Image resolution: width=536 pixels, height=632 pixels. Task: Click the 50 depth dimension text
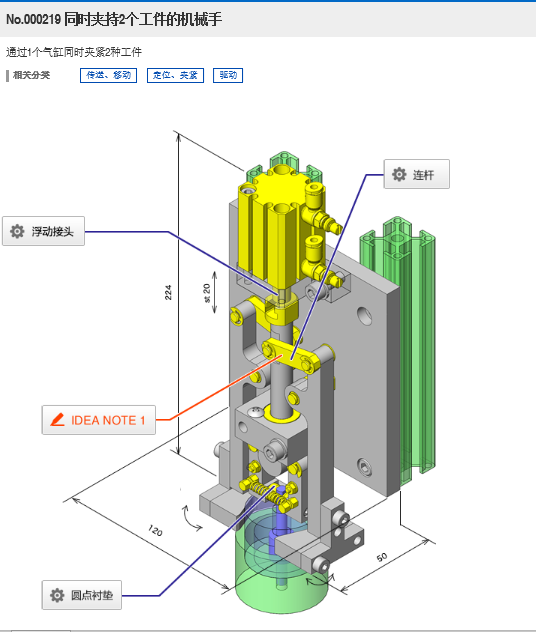382,557
